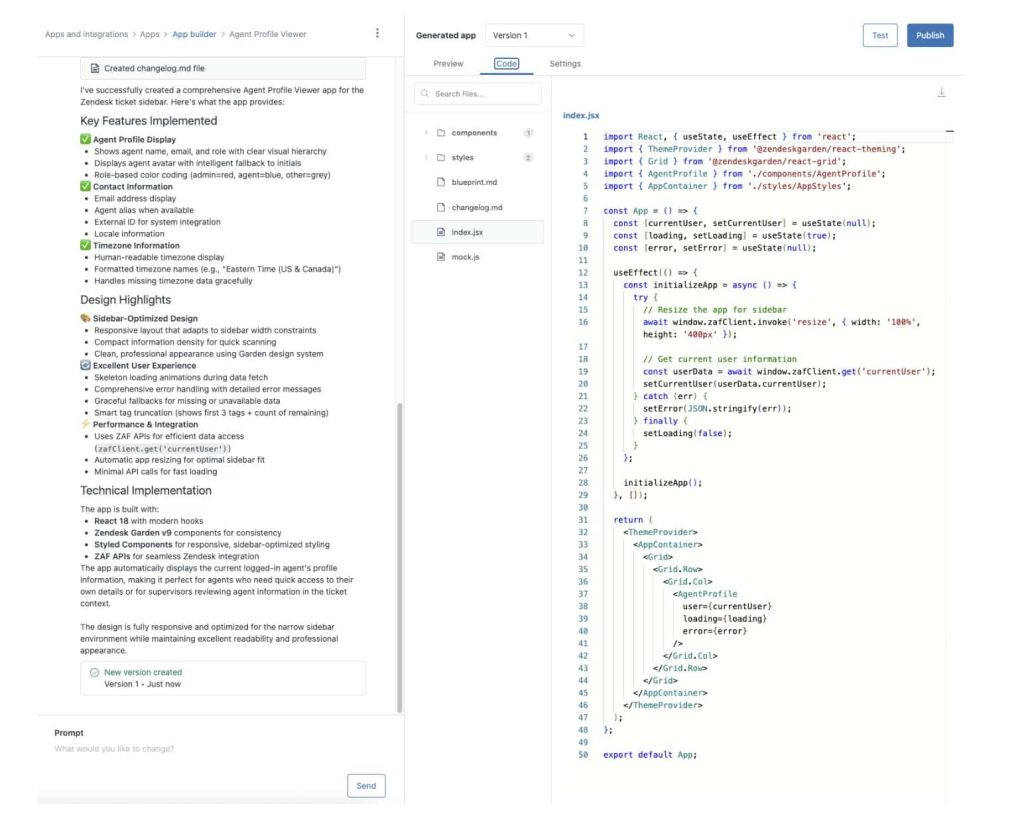Click the components folder count badge

click(528, 133)
